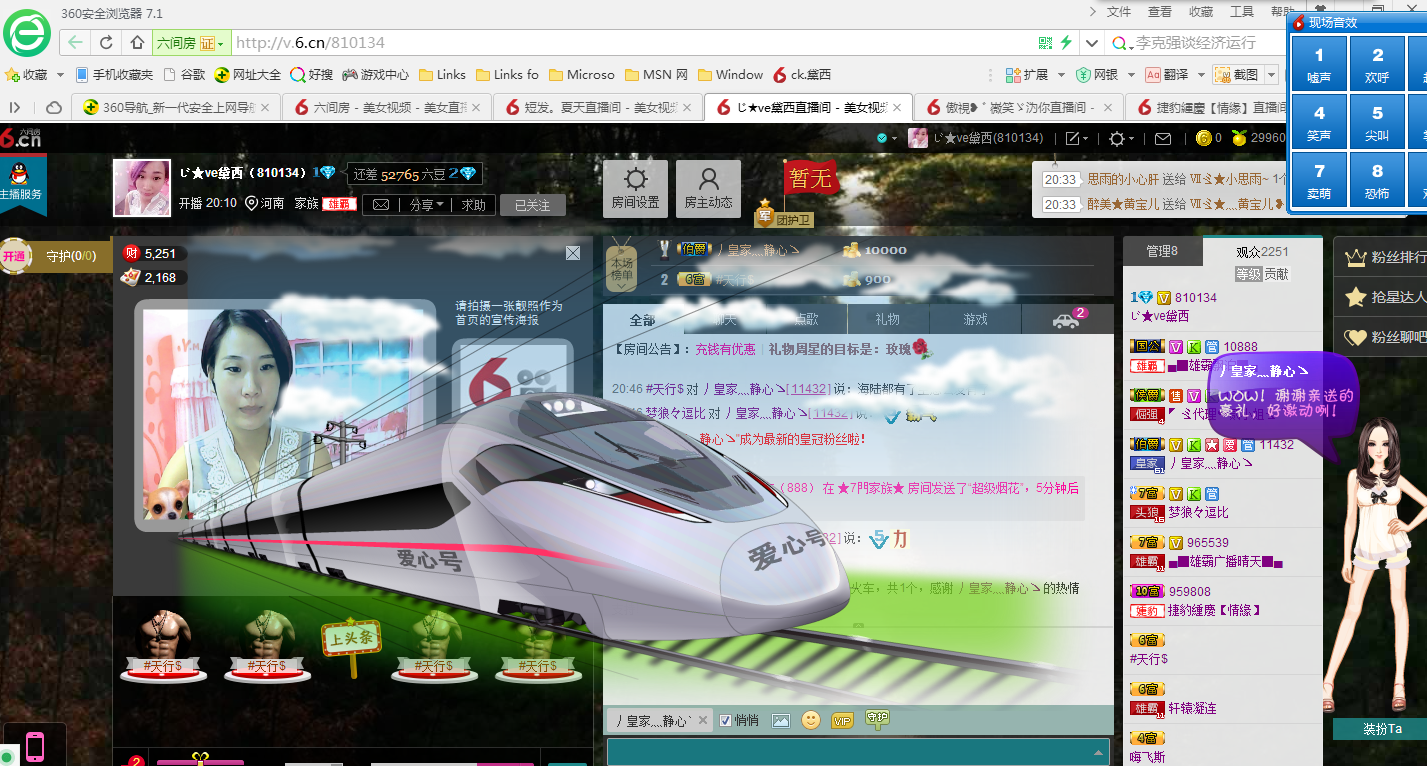Open the 工具 browser menu

[1242, 12]
